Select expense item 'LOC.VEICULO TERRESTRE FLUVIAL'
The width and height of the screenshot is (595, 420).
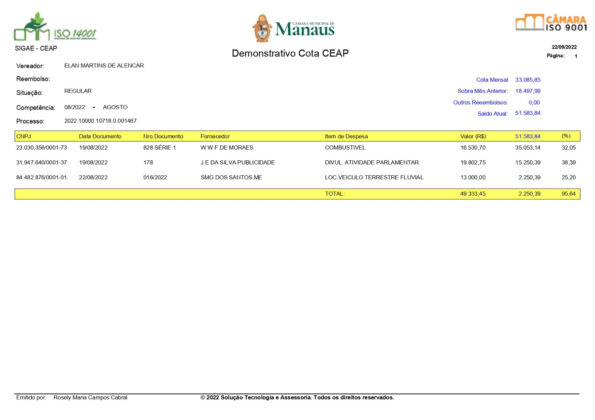(374, 177)
